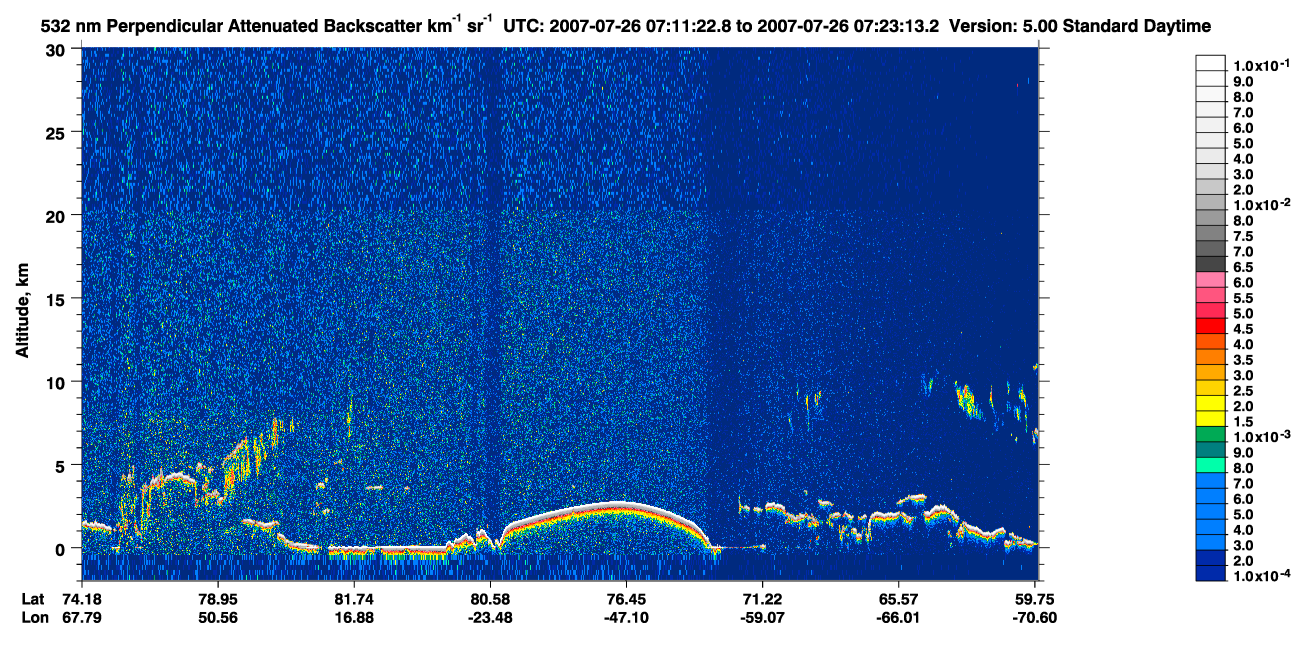Select the darkest navy 1.0x10-4 colorbar swatch
1300x667 pixels.
tap(1211, 574)
